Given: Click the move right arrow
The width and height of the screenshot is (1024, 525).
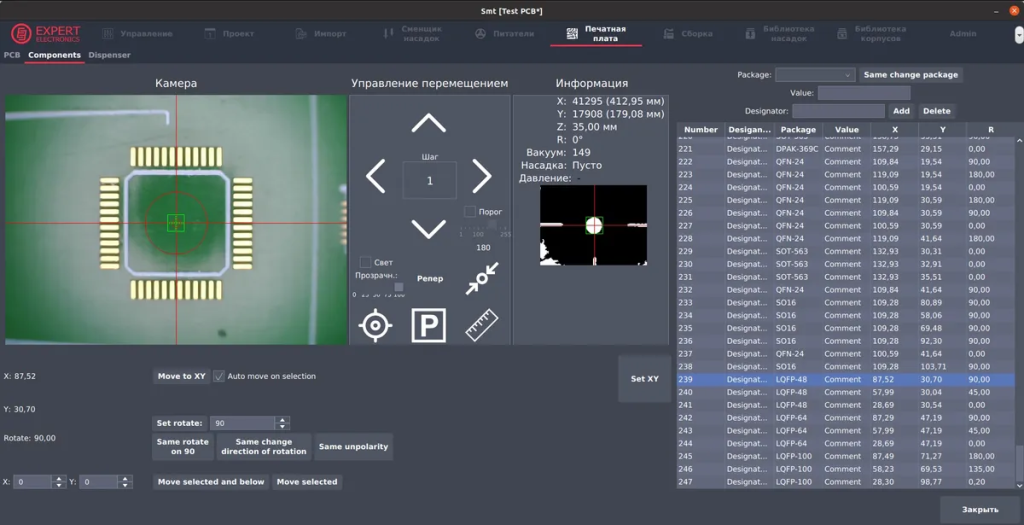Looking at the screenshot, I should pyautogui.click(x=482, y=177).
